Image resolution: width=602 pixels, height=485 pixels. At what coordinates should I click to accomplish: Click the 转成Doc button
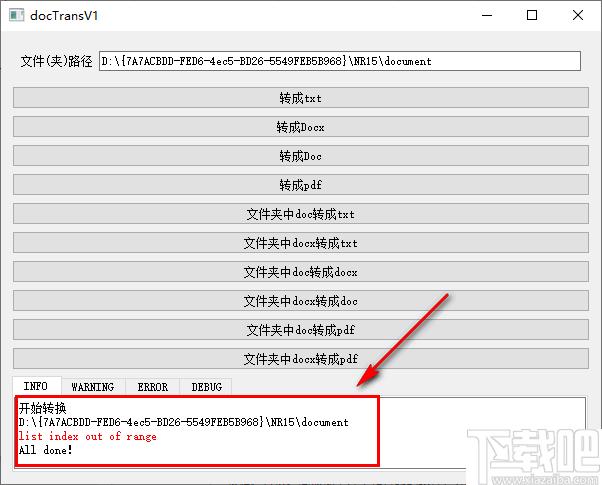301,156
